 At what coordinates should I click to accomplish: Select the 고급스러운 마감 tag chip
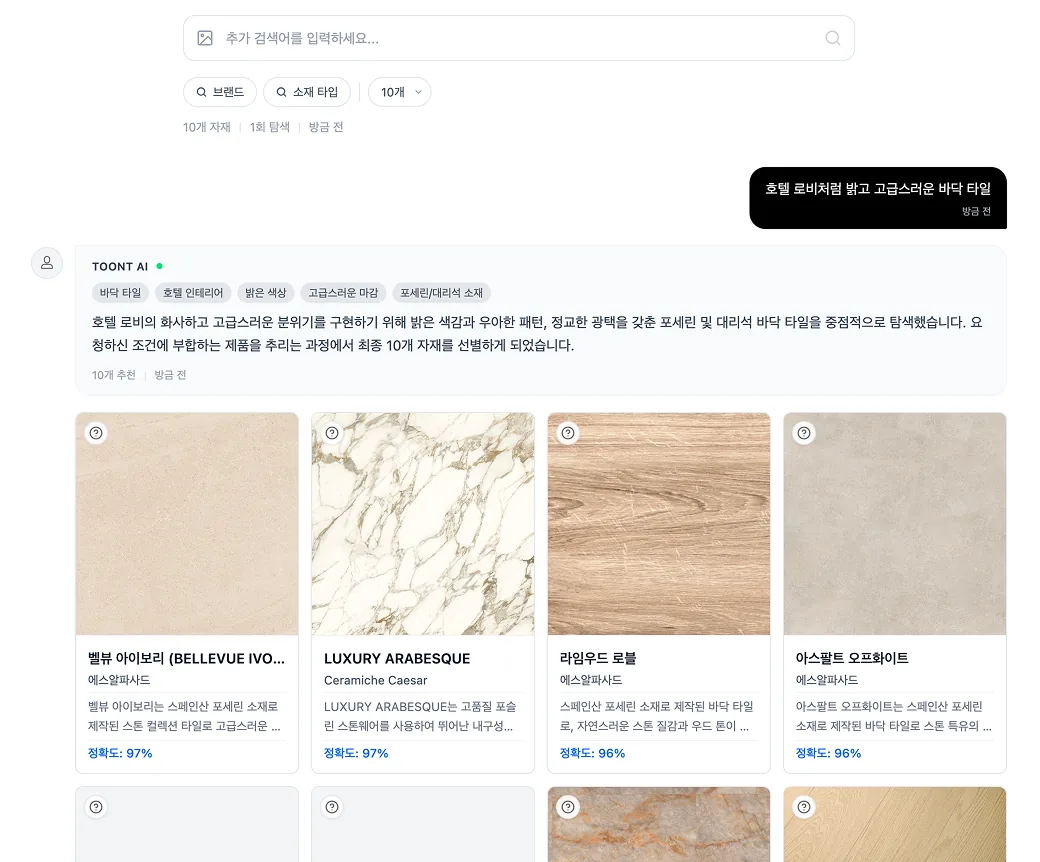point(343,292)
